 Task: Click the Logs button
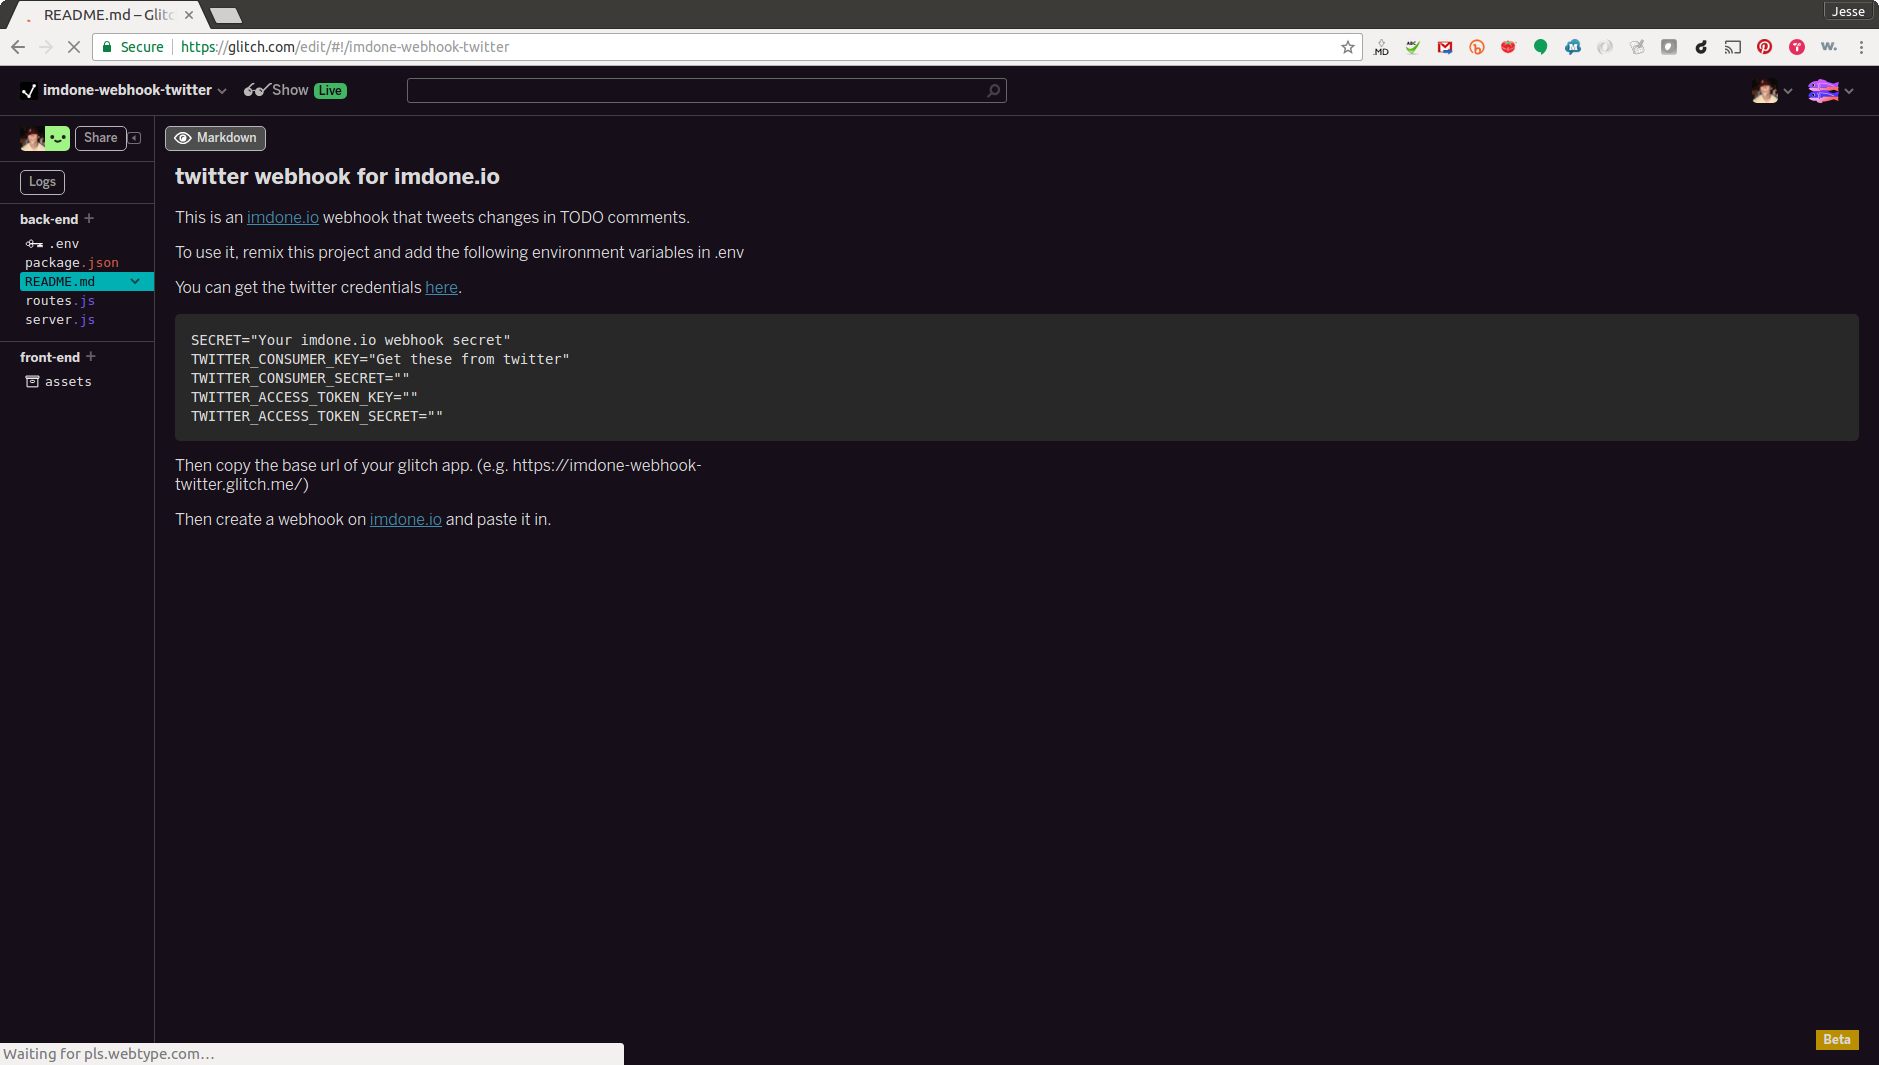pos(42,182)
